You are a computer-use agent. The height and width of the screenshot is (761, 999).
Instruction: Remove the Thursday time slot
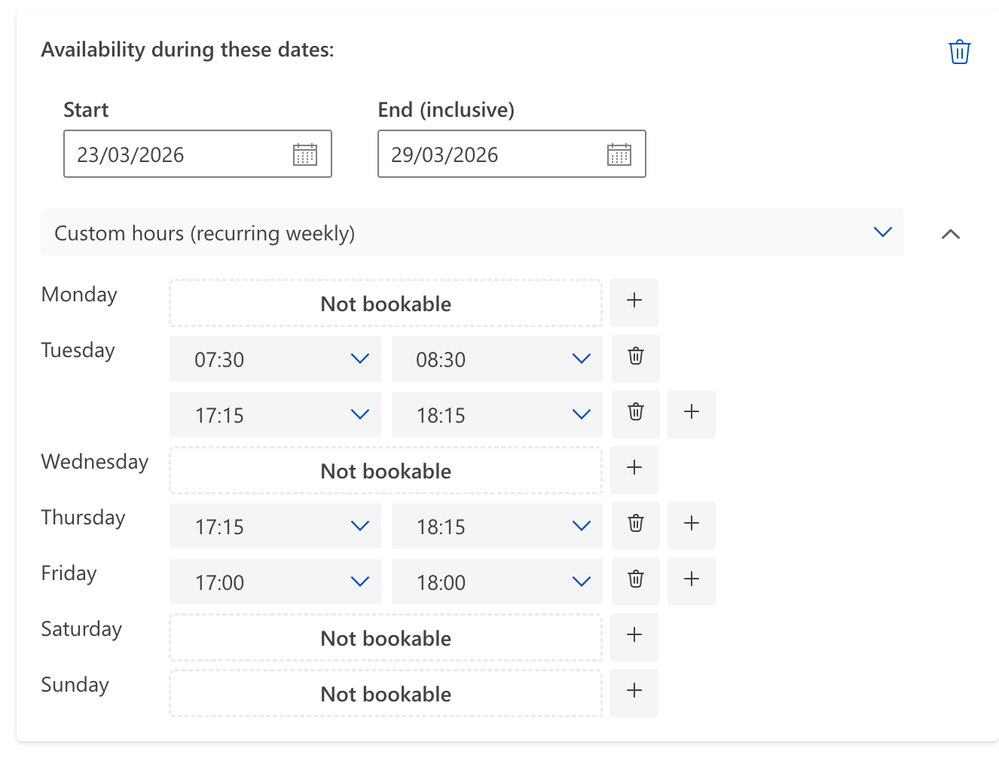(635, 524)
